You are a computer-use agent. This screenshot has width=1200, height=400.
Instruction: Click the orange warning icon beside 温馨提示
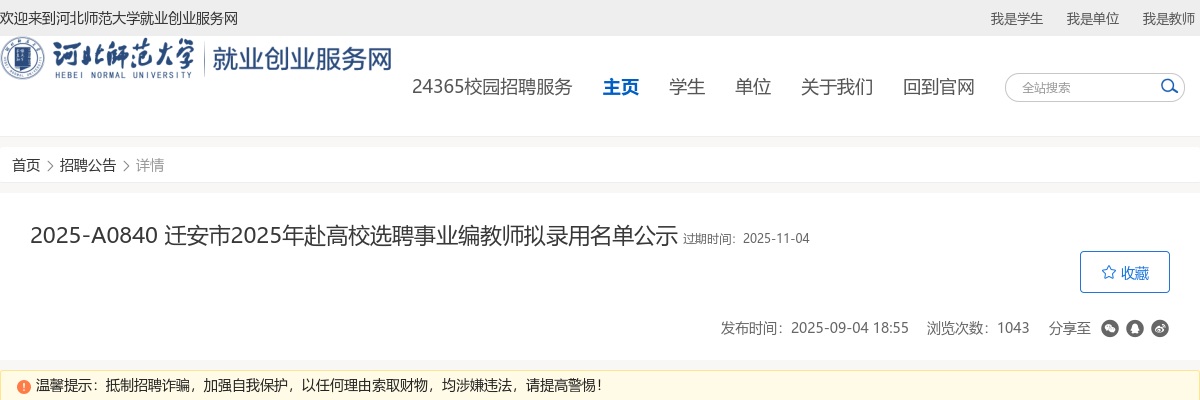pyautogui.click(x=24, y=386)
